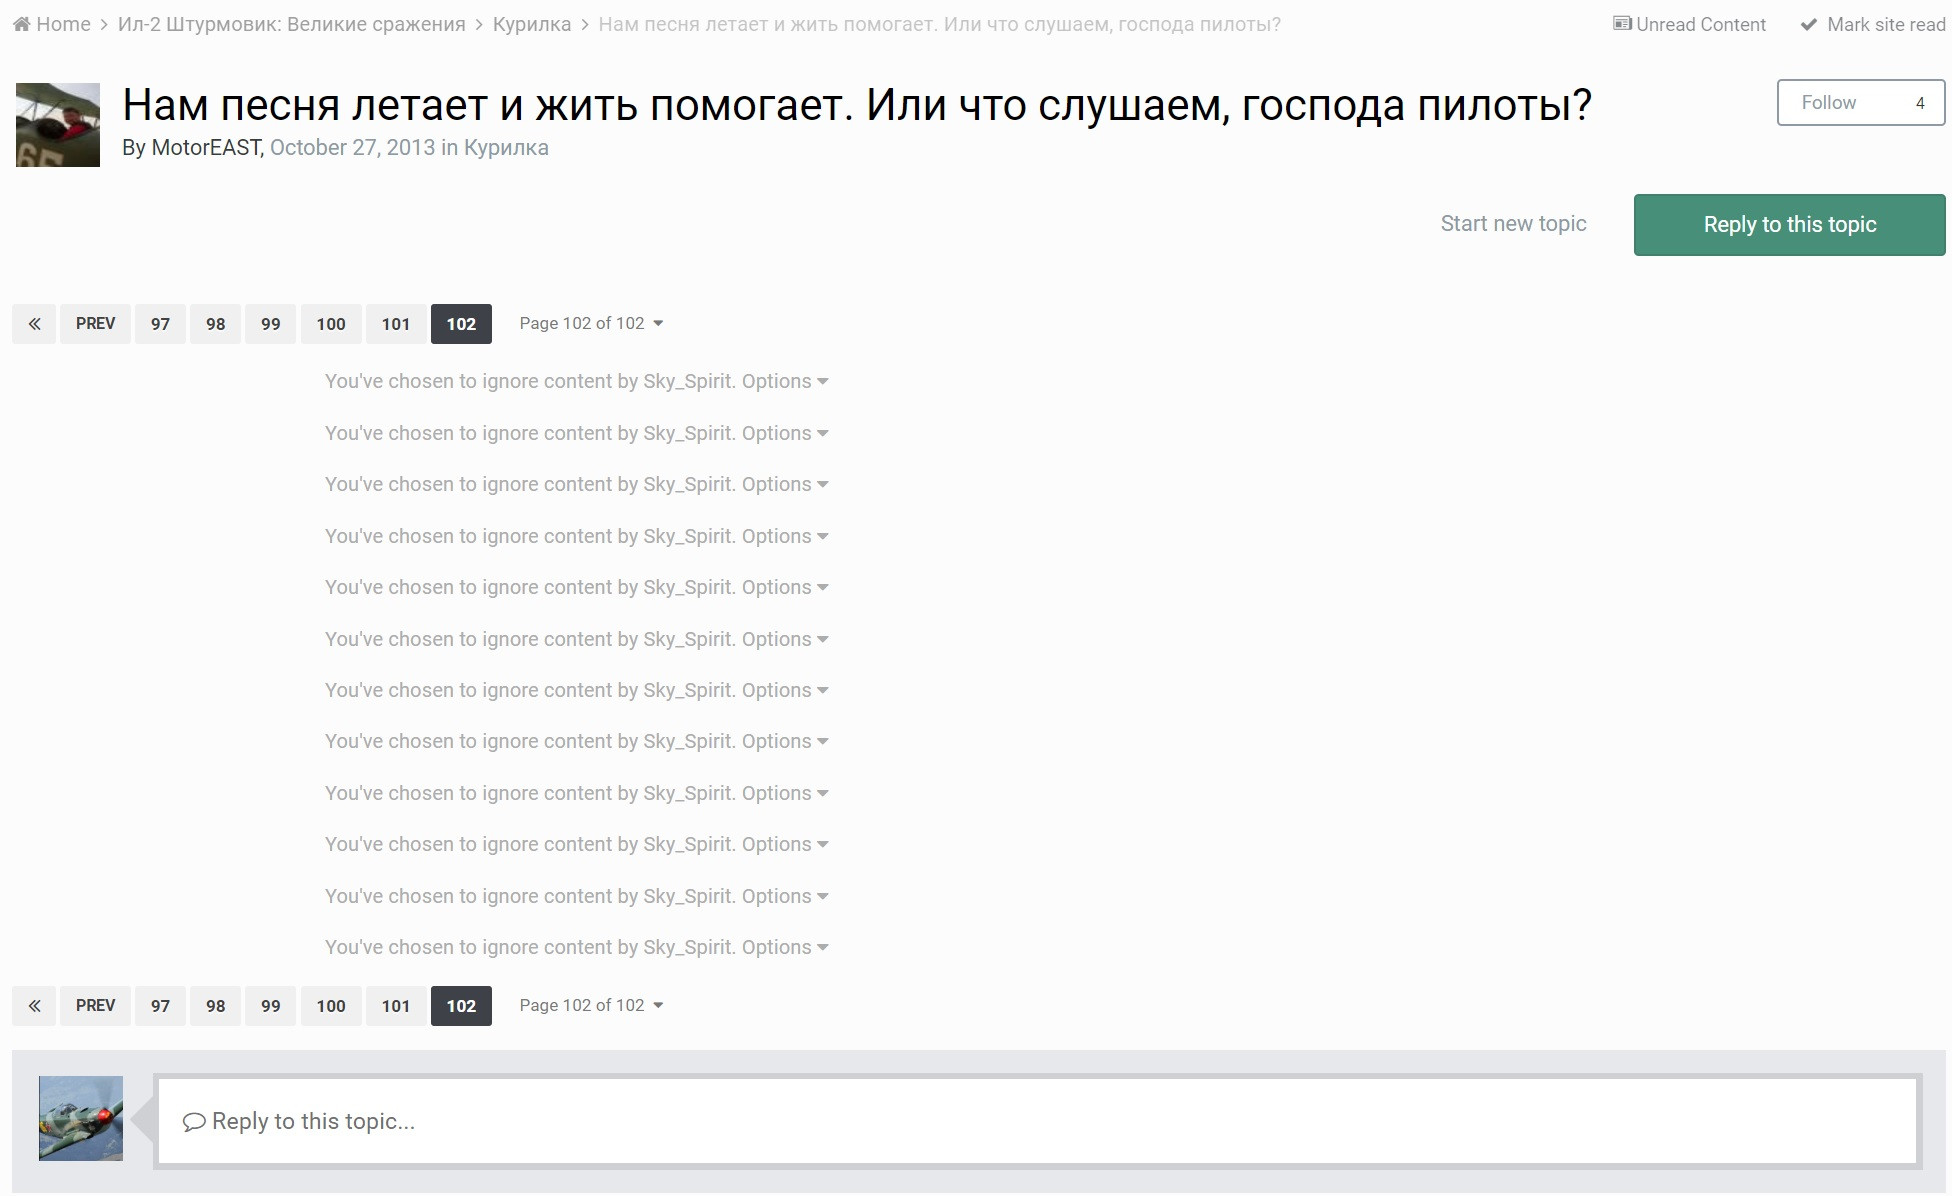Expand Options for third ignored Sky_Spirit post
The width and height of the screenshot is (1952, 1196).
[x=785, y=484]
